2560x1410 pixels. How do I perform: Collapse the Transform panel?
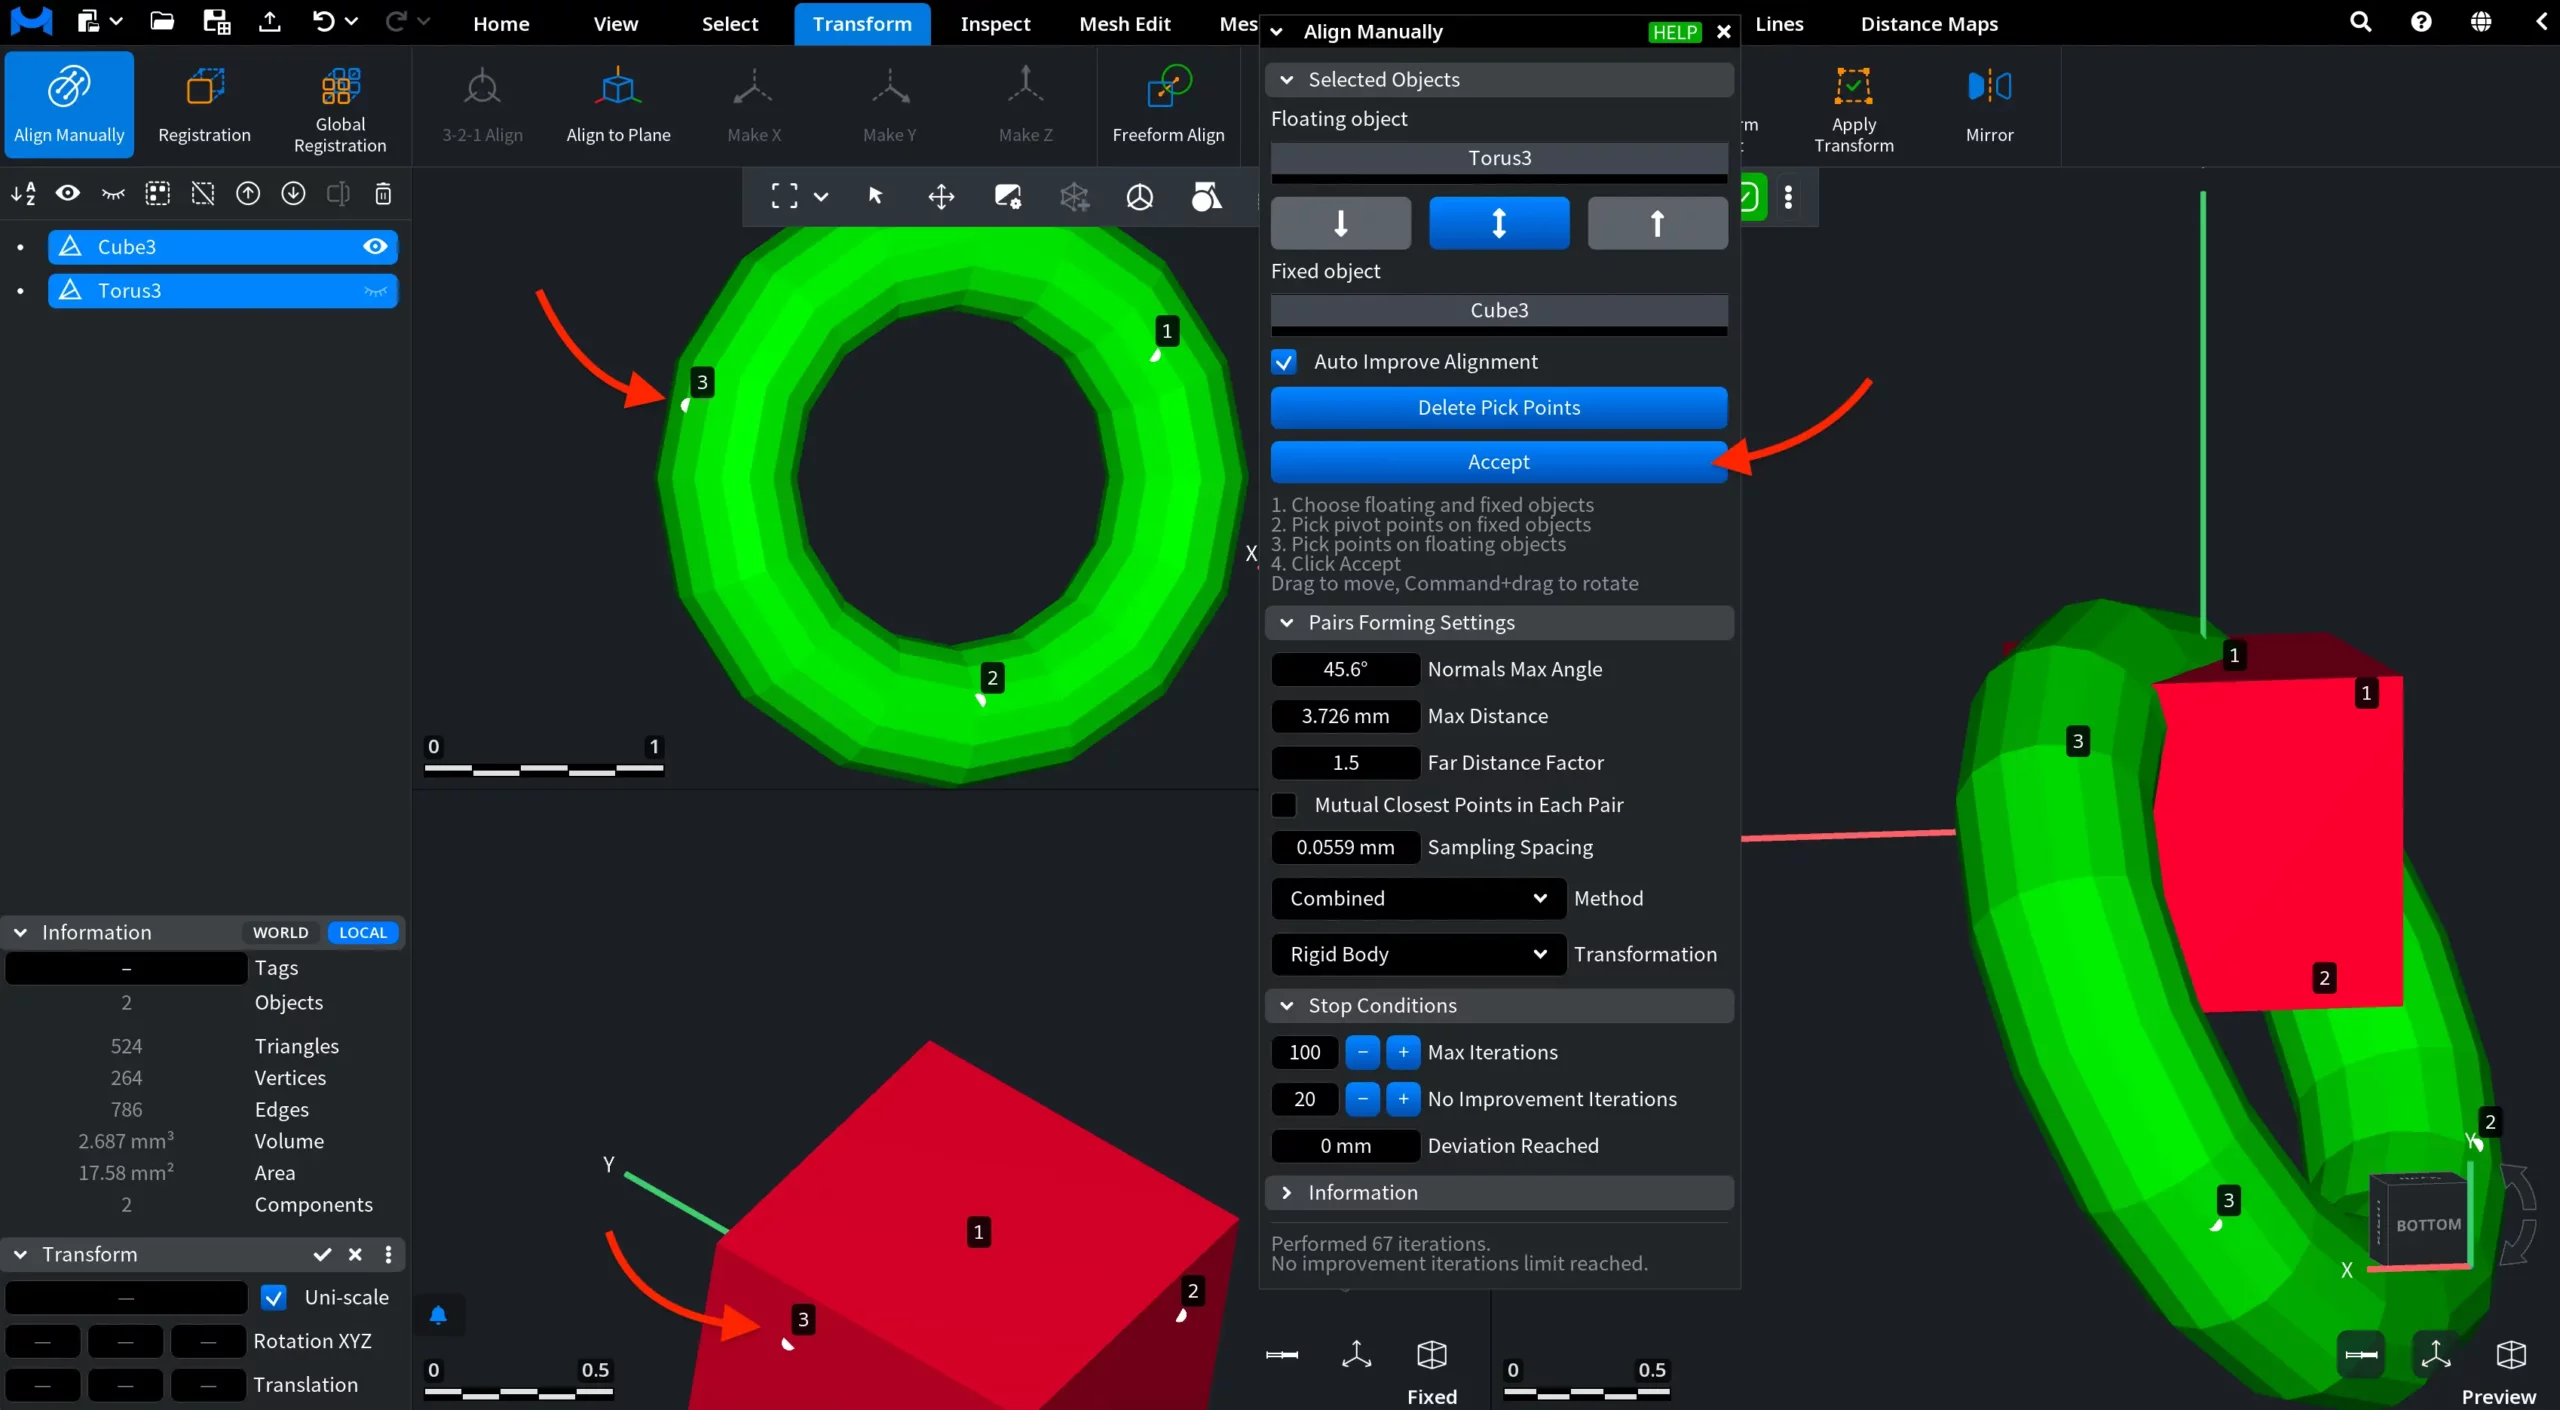click(20, 1255)
